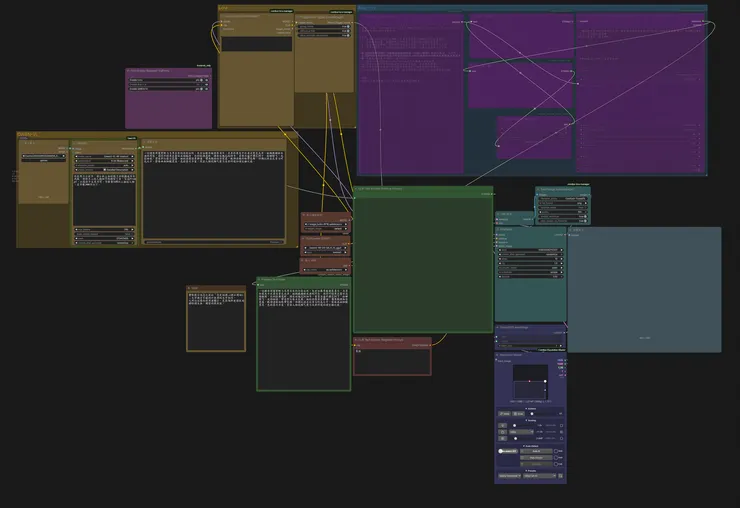The height and width of the screenshot is (508, 740).
Task: Click the image file selector in Load Image node
Action: coord(44,156)
